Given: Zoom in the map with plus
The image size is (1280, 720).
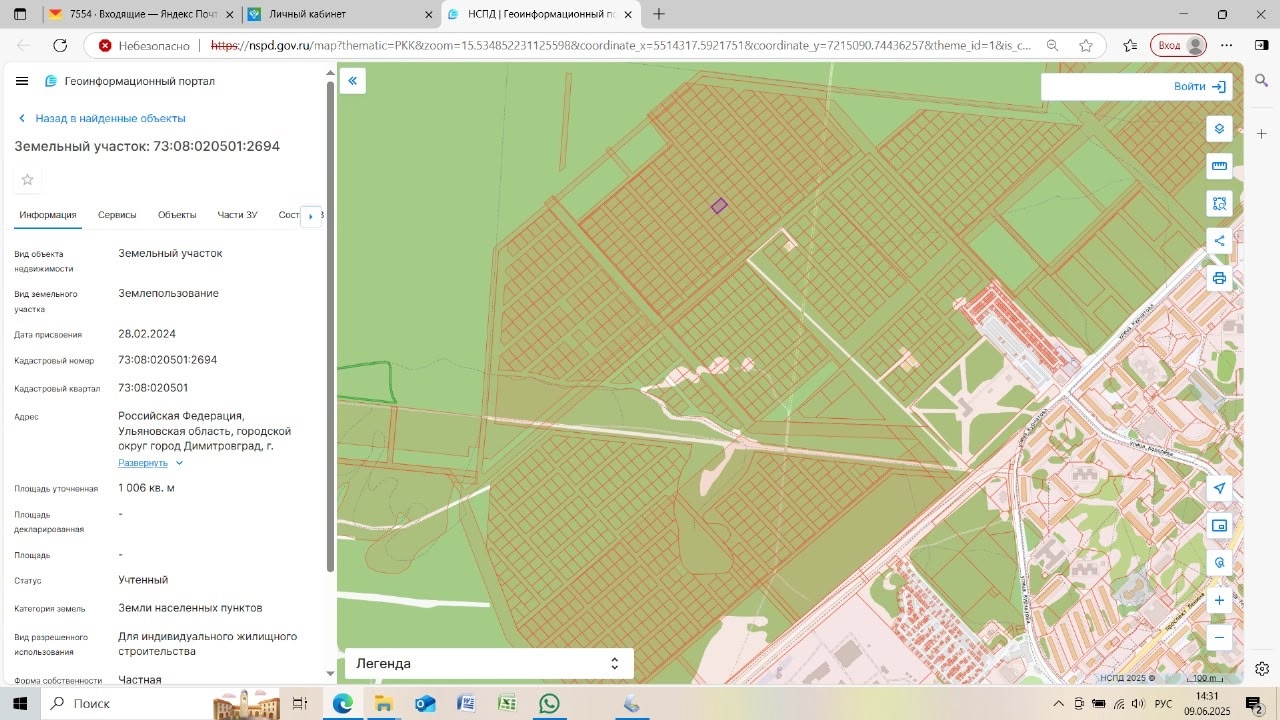Looking at the screenshot, I should pyautogui.click(x=1219, y=600).
